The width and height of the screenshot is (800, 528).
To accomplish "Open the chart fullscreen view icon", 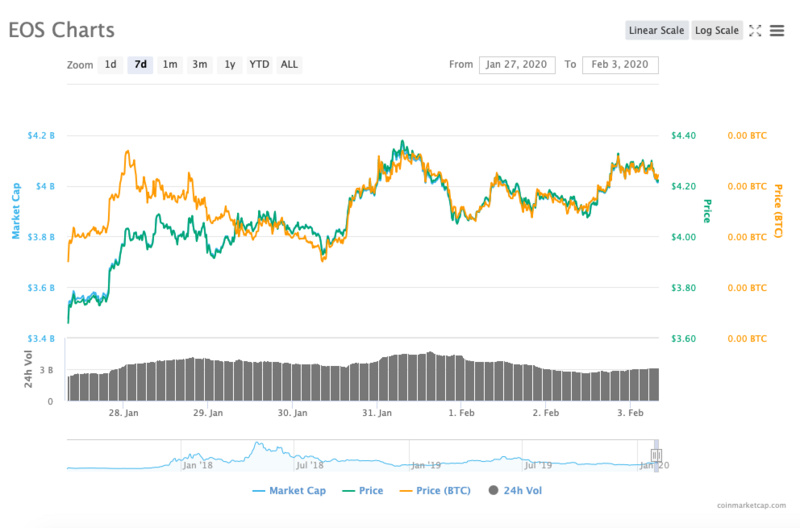I will 756,30.
